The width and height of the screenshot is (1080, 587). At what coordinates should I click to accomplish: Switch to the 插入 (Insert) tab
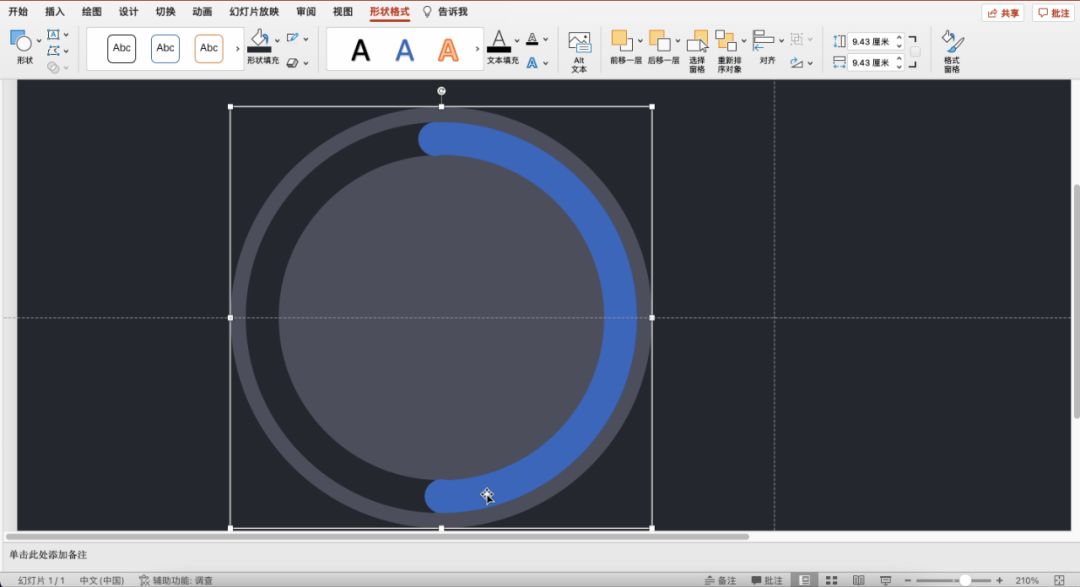55,12
